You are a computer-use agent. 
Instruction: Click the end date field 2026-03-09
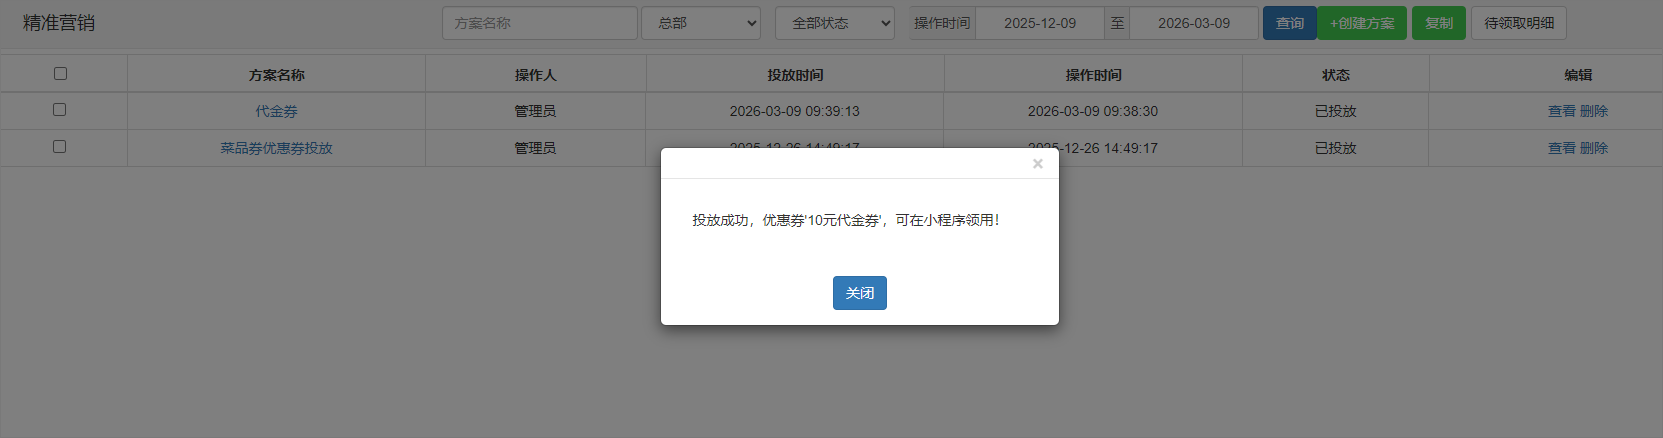click(1193, 23)
